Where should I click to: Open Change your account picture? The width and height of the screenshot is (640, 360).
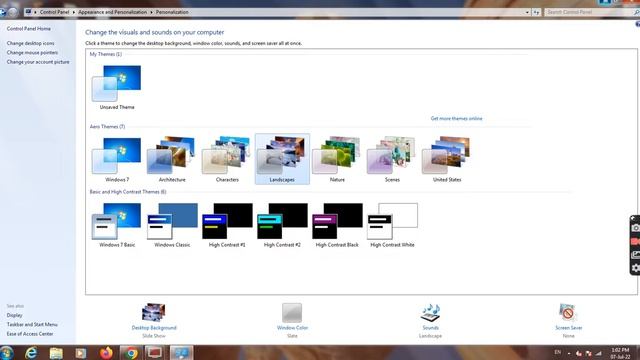pyautogui.click(x=38, y=62)
